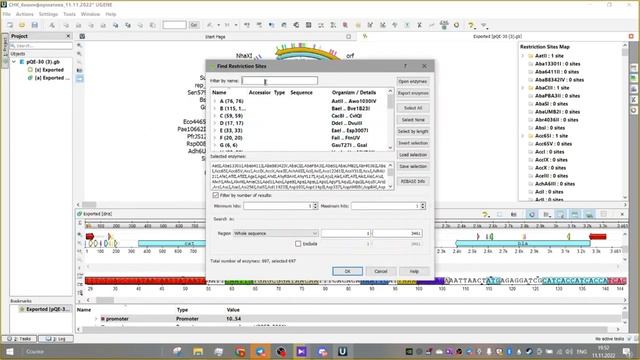Collapse pQE-30 (3).gb project tree node

tap(14, 62)
